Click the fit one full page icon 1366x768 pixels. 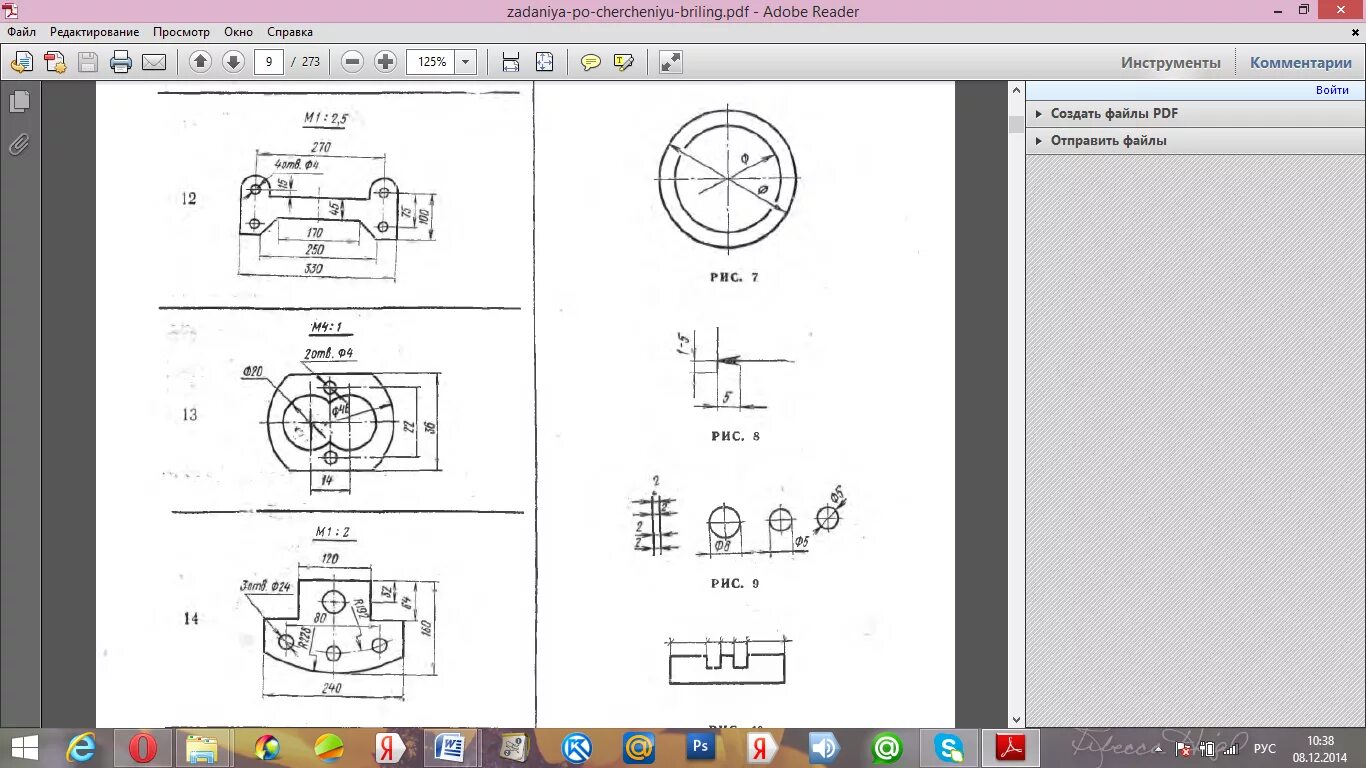coord(544,62)
